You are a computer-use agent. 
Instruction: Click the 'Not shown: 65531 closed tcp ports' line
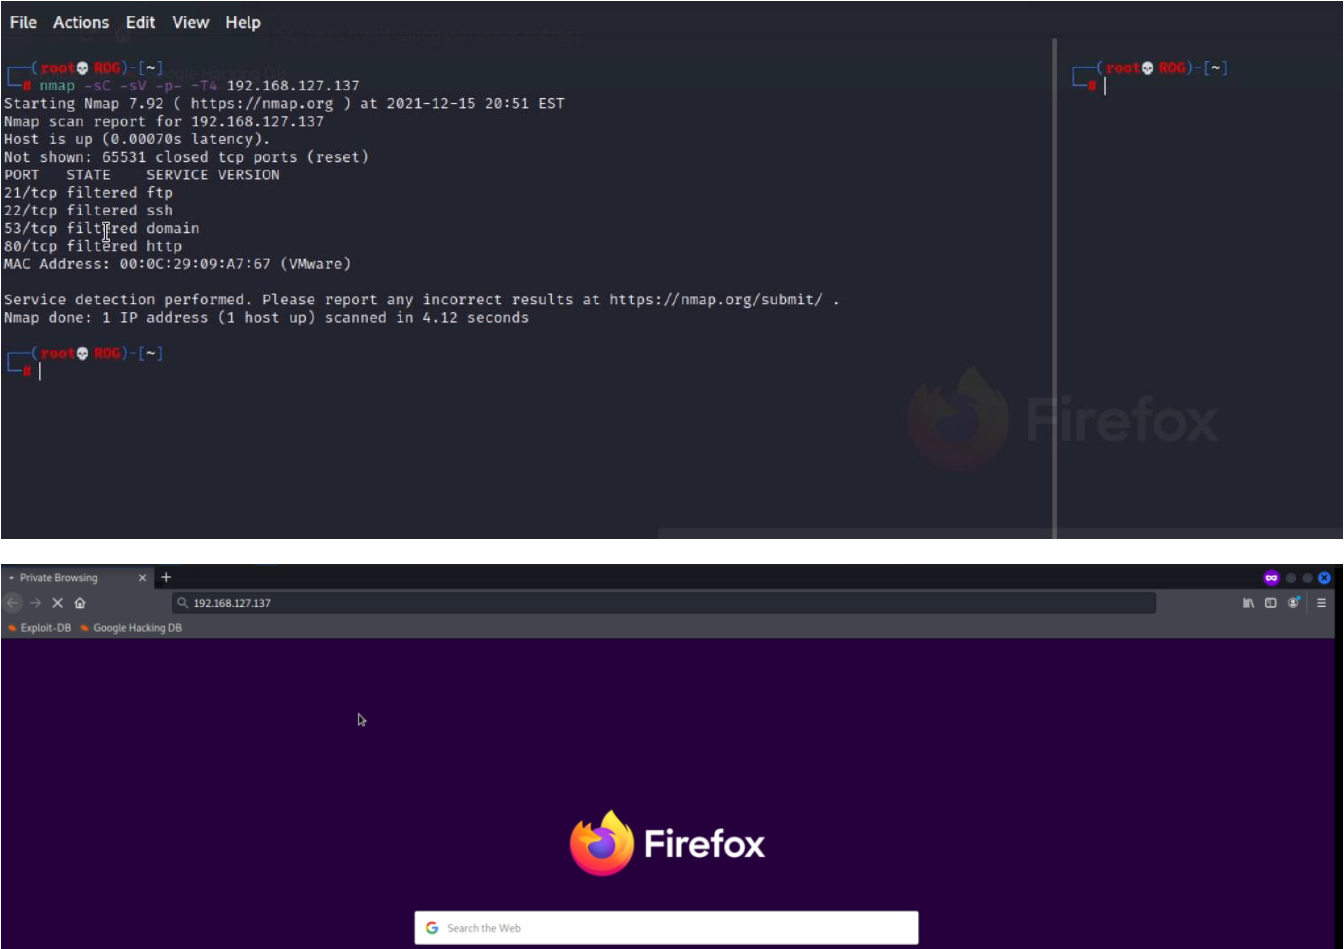pyautogui.click(x=186, y=157)
